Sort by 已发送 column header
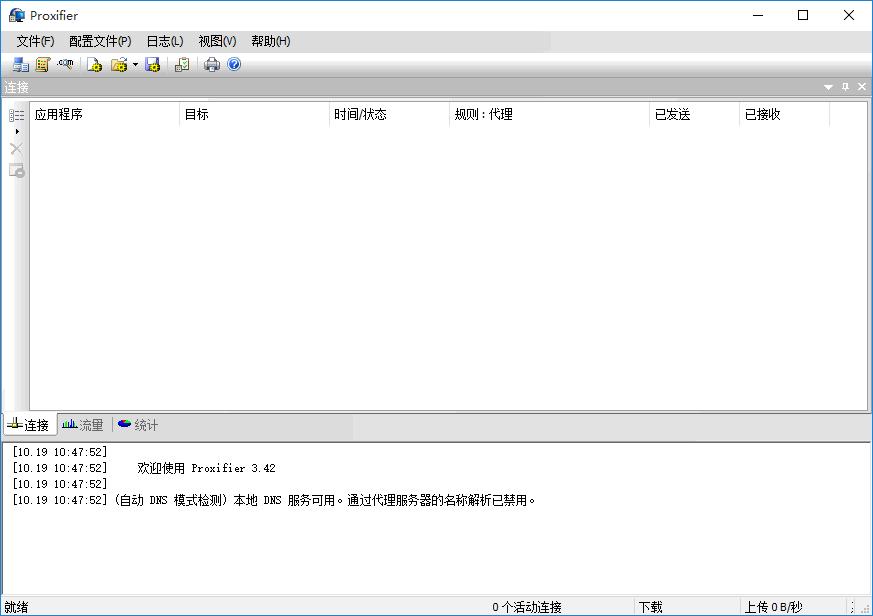 coord(694,114)
